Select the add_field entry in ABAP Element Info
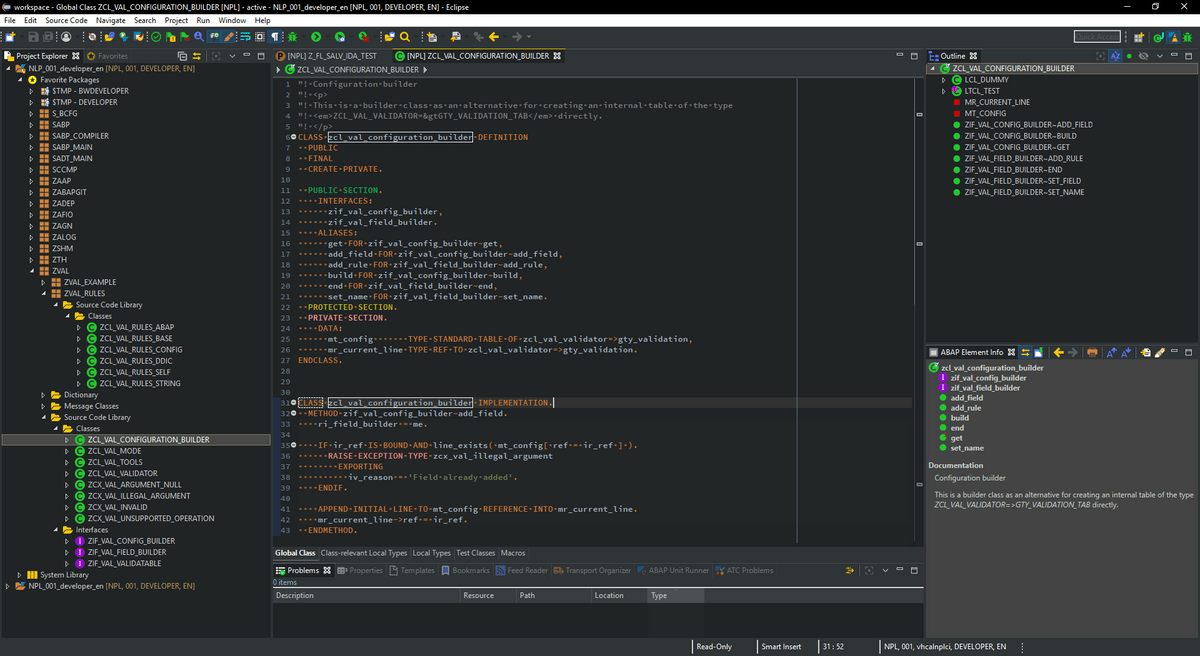Viewport: 1200px width, 656px height. [966, 398]
